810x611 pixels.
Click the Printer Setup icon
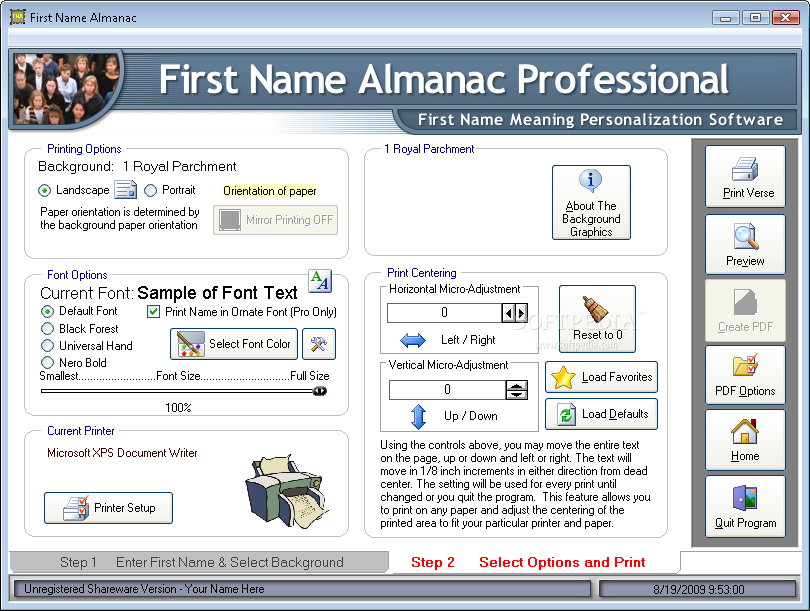[x=76, y=508]
